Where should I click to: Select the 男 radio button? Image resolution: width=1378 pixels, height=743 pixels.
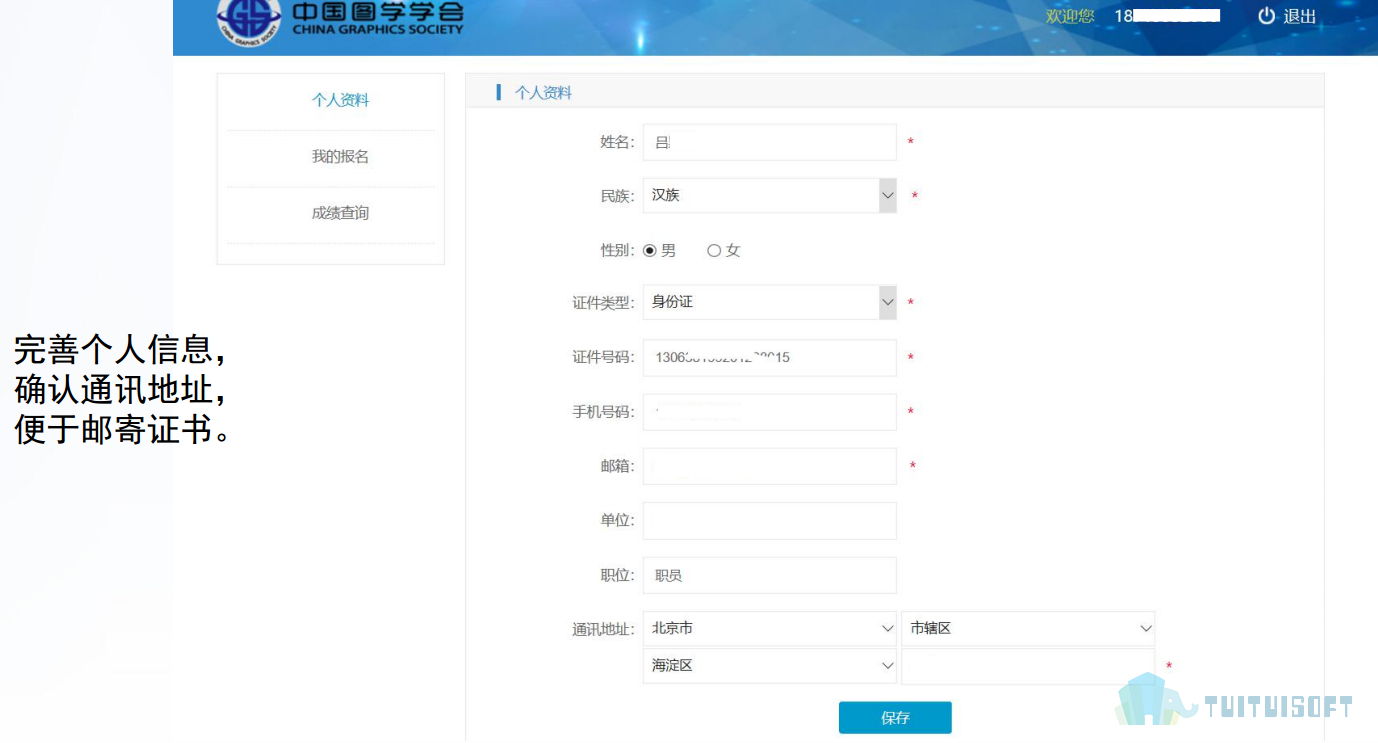click(x=649, y=251)
